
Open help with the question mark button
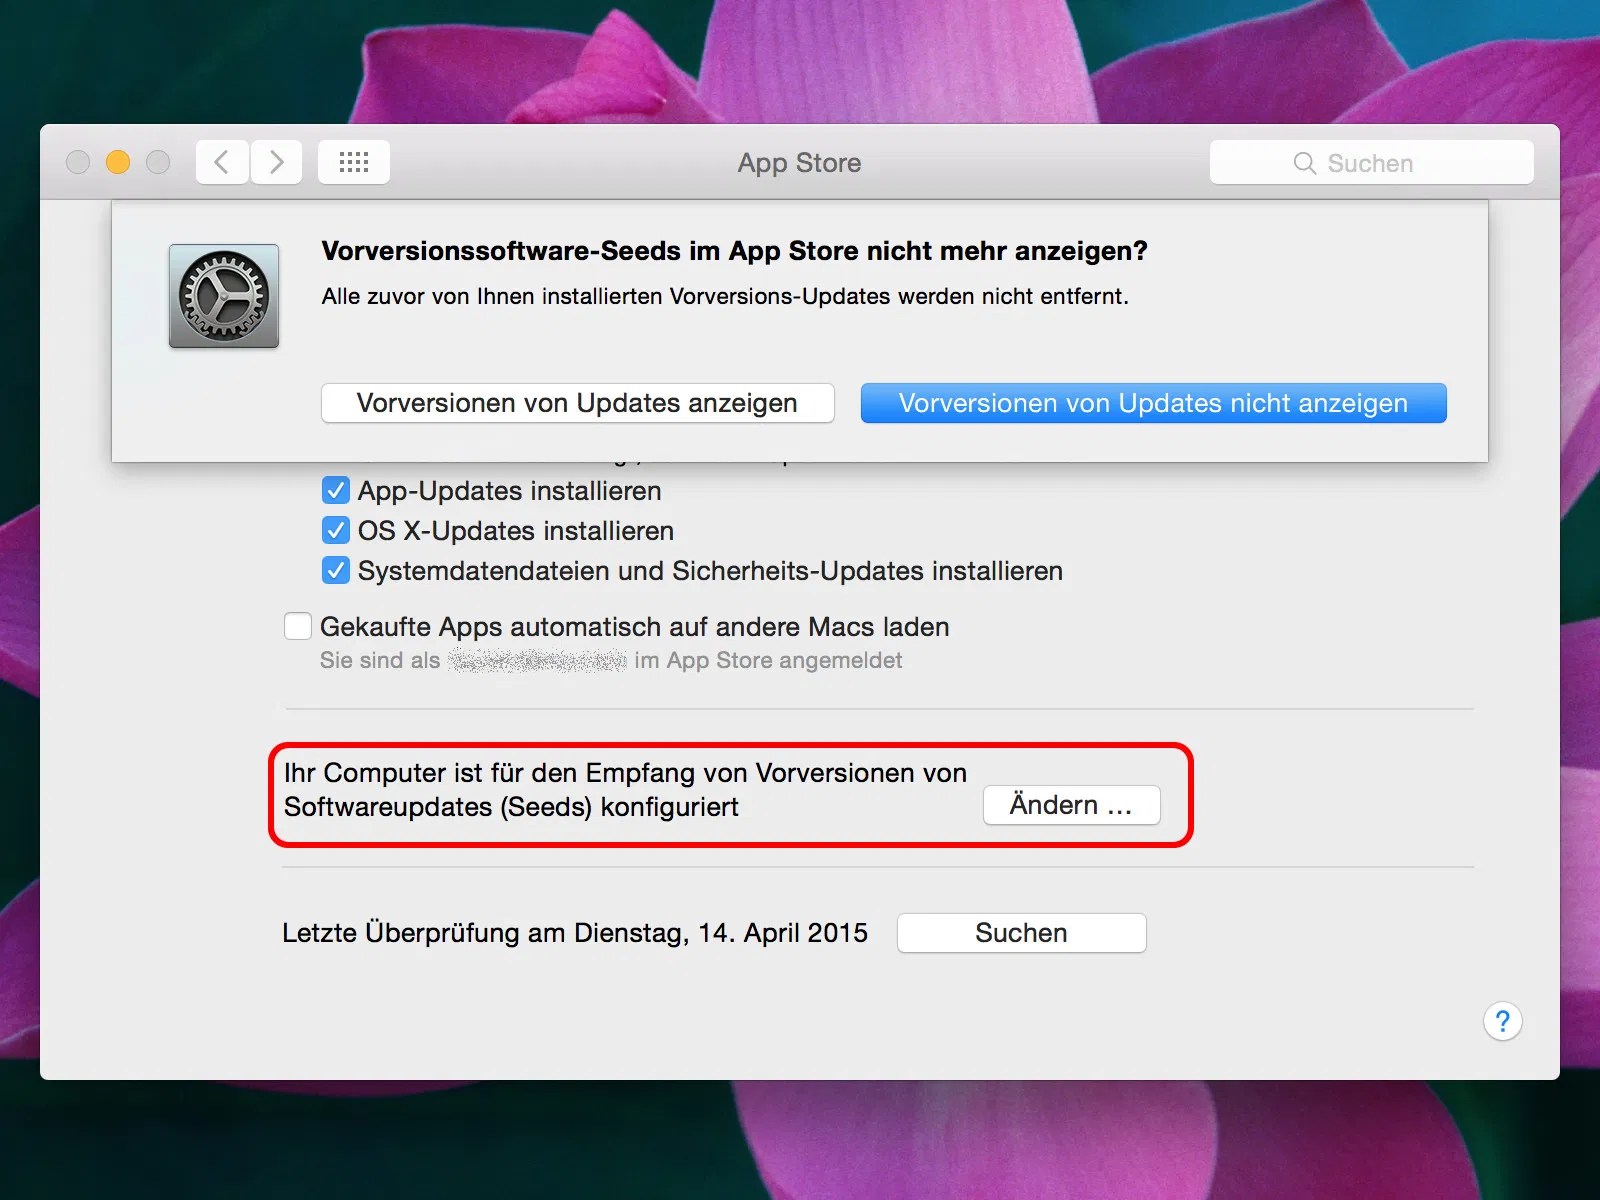pyautogui.click(x=1502, y=1021)
